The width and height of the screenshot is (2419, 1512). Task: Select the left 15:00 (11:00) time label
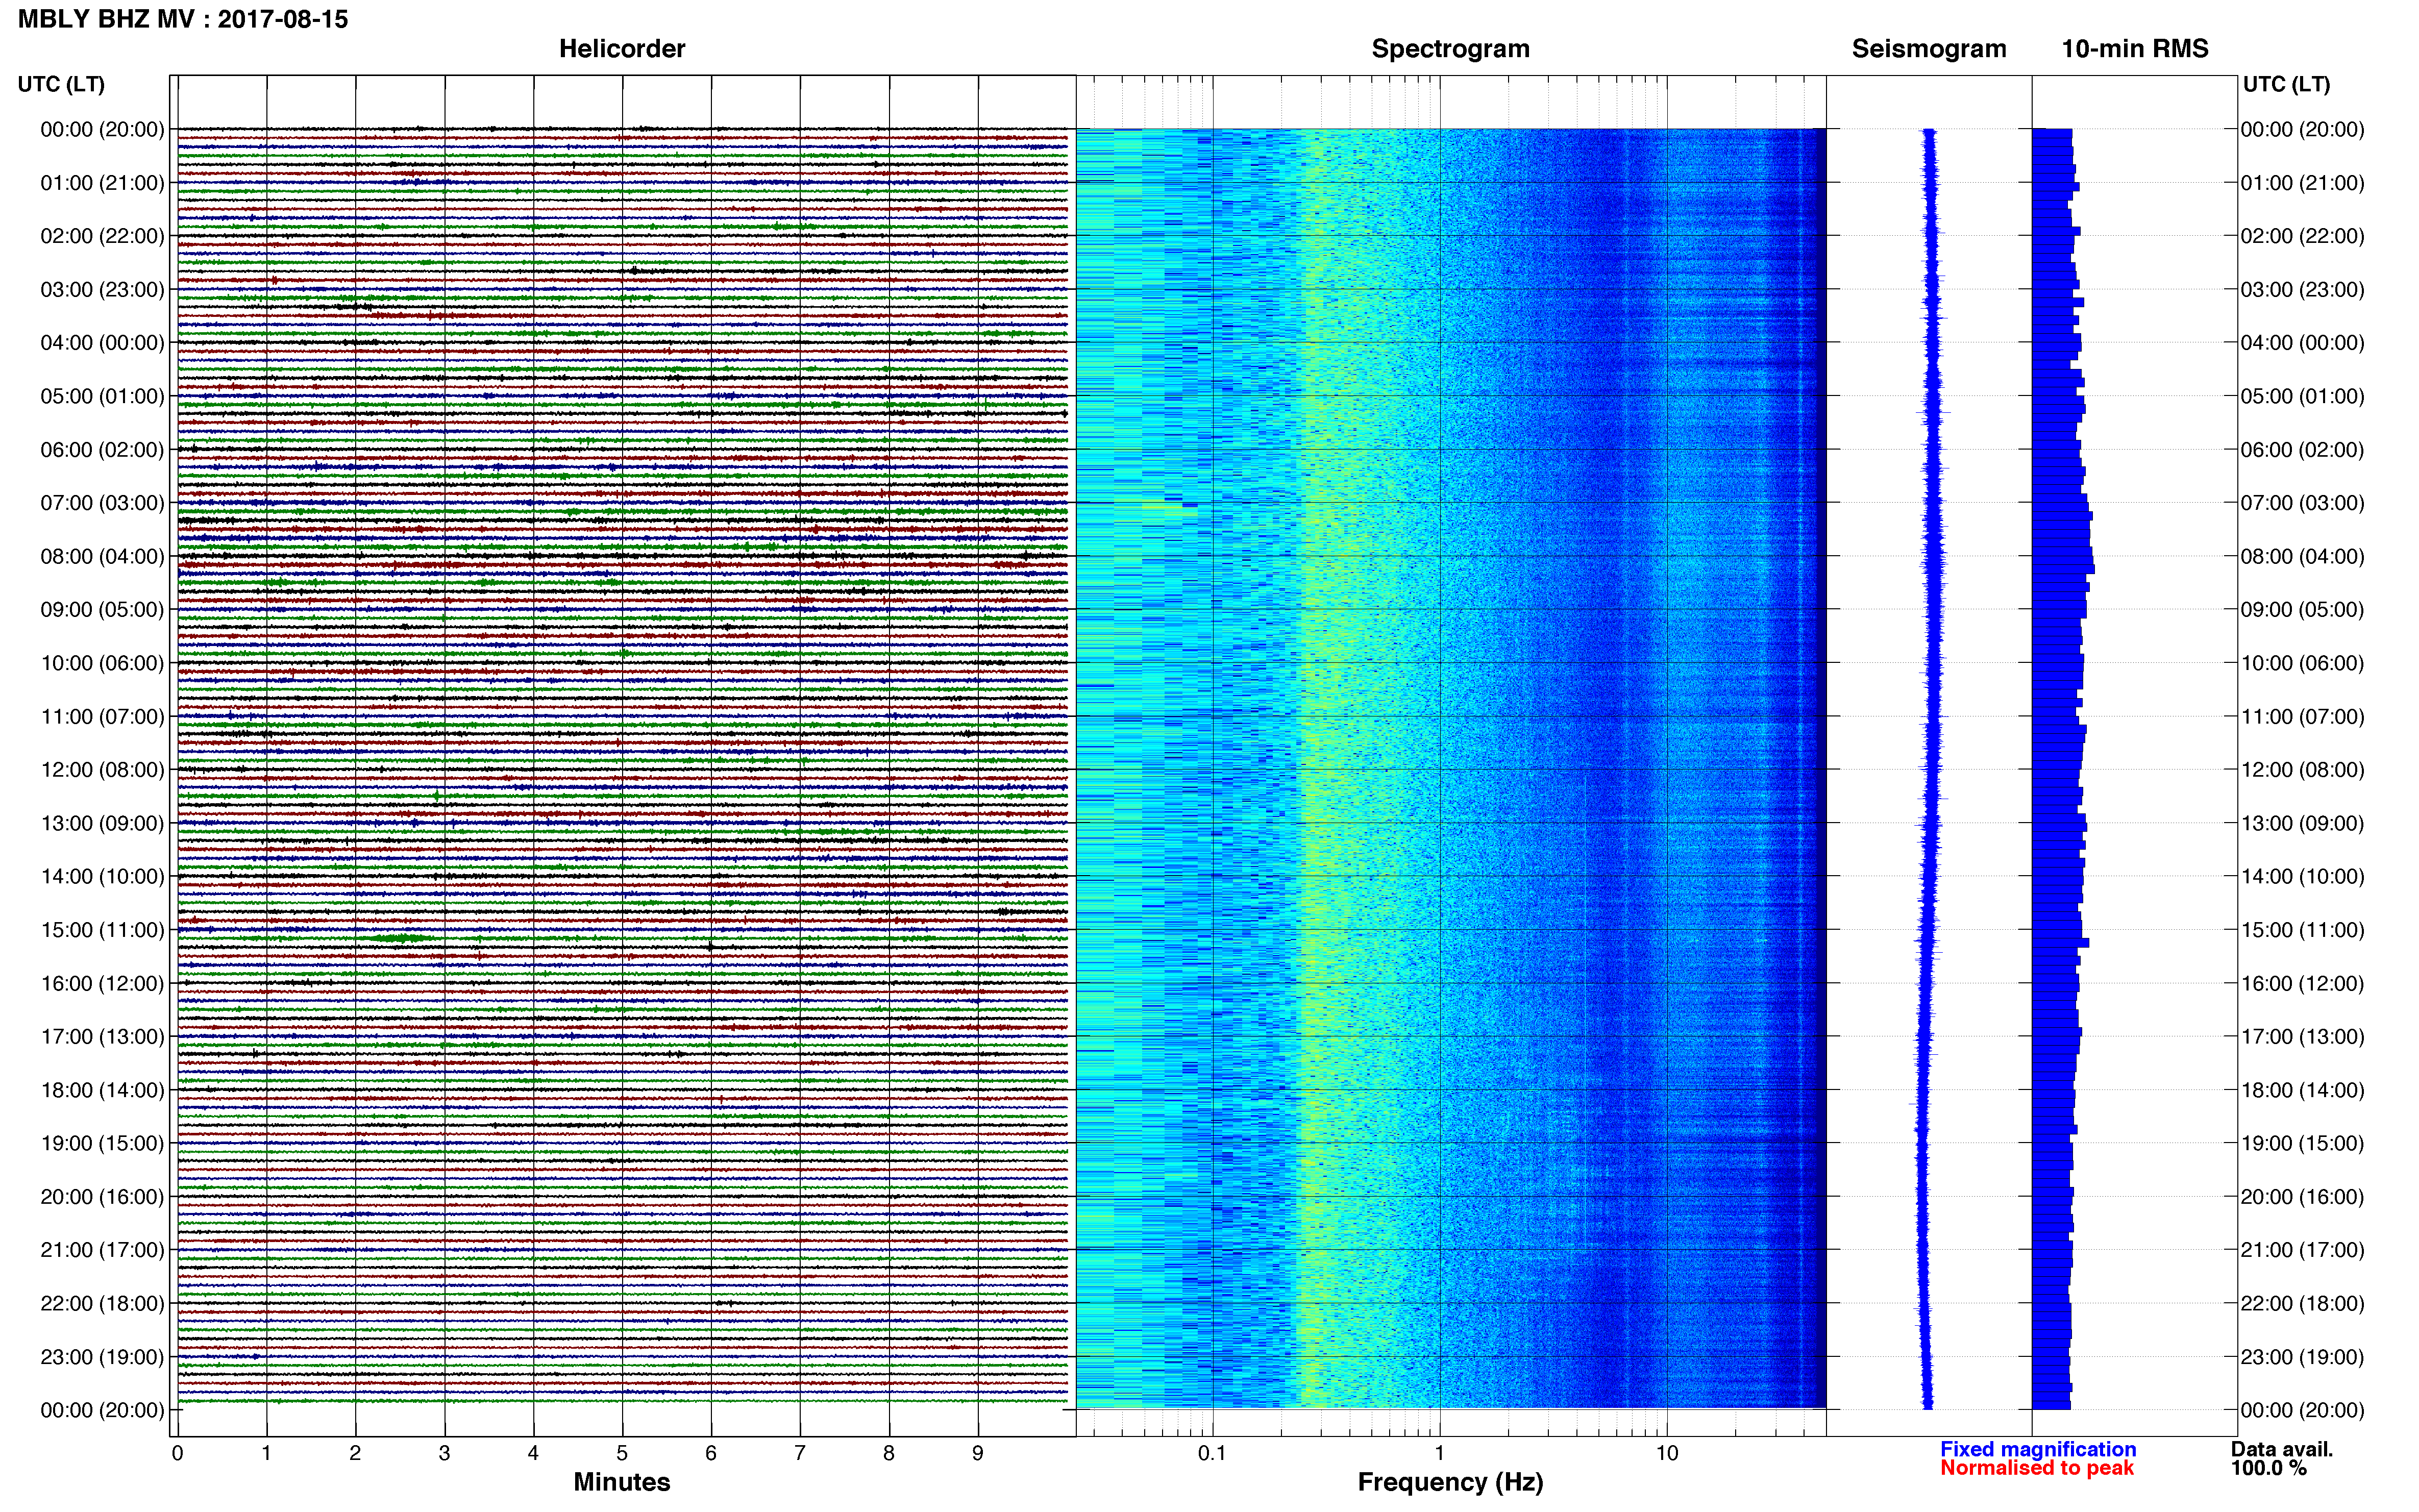tap(102, 930)
